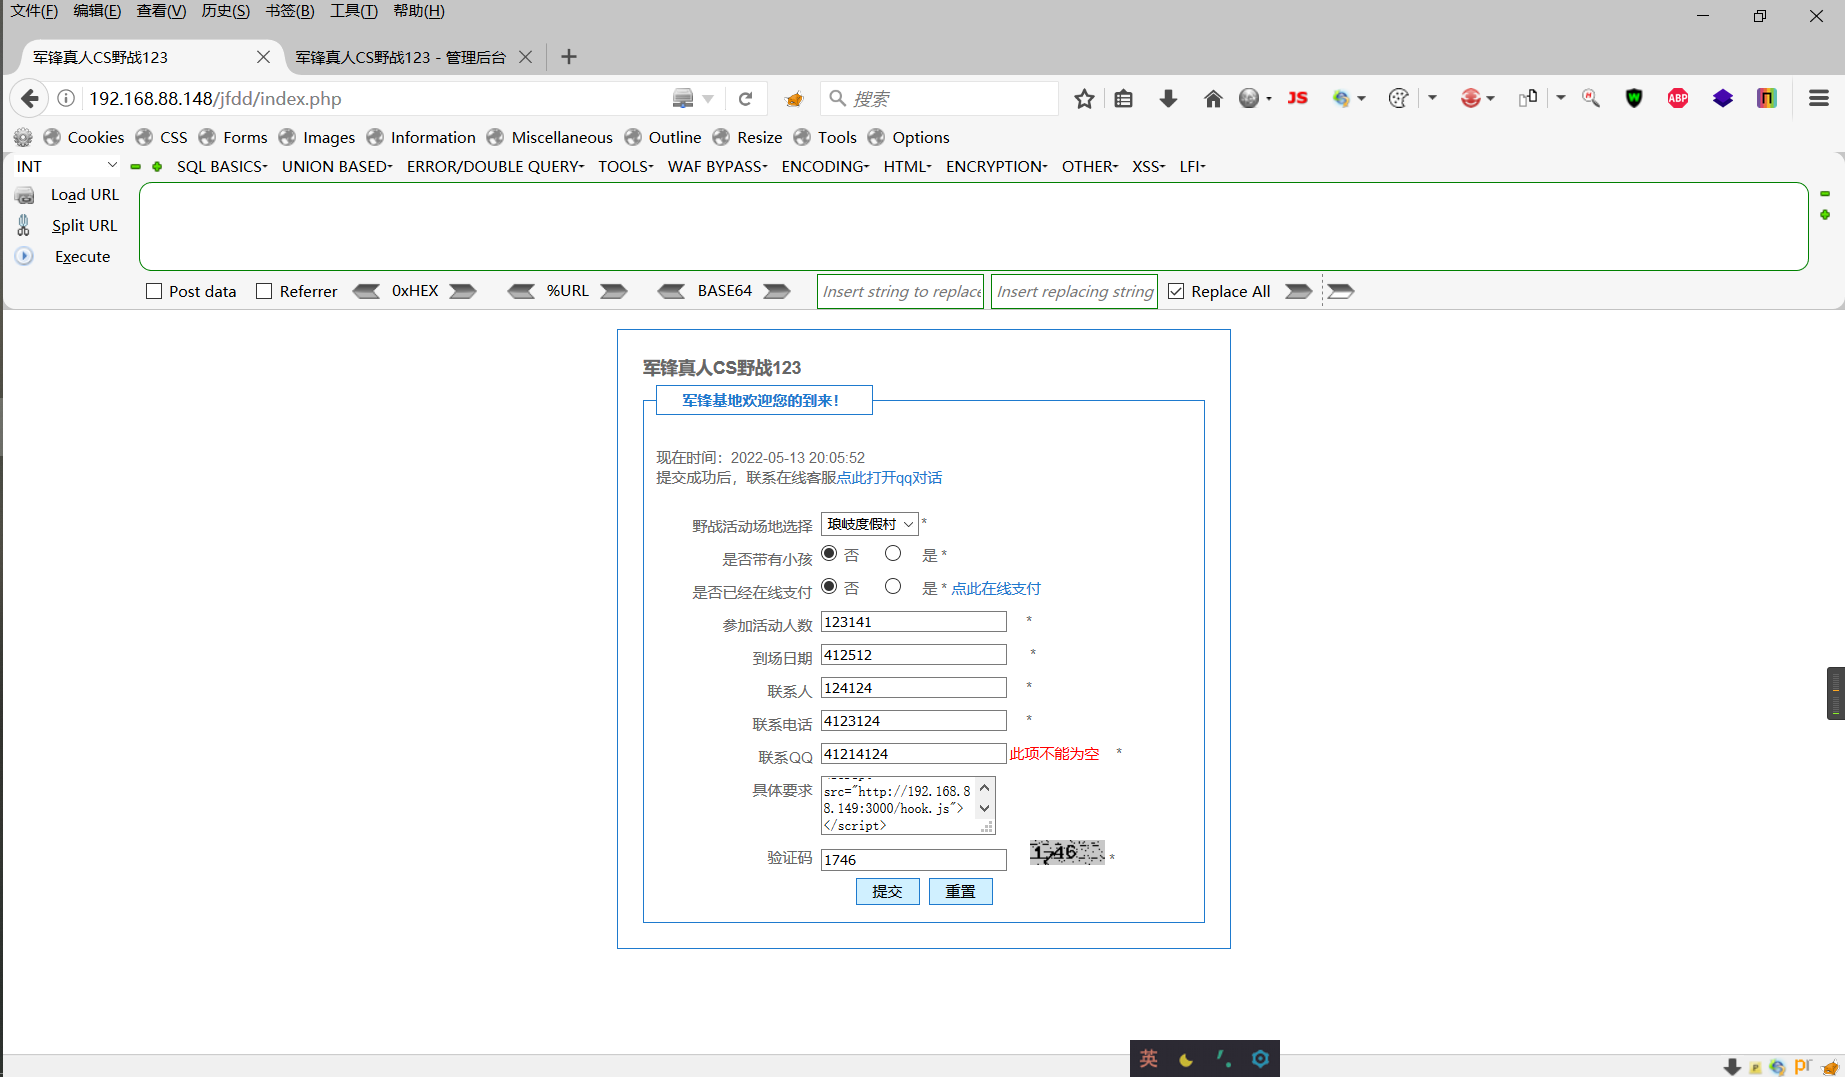Check the Referrer checkbox in HackBar
This screenshot has width=1845, height=1077.
[264, 290]
